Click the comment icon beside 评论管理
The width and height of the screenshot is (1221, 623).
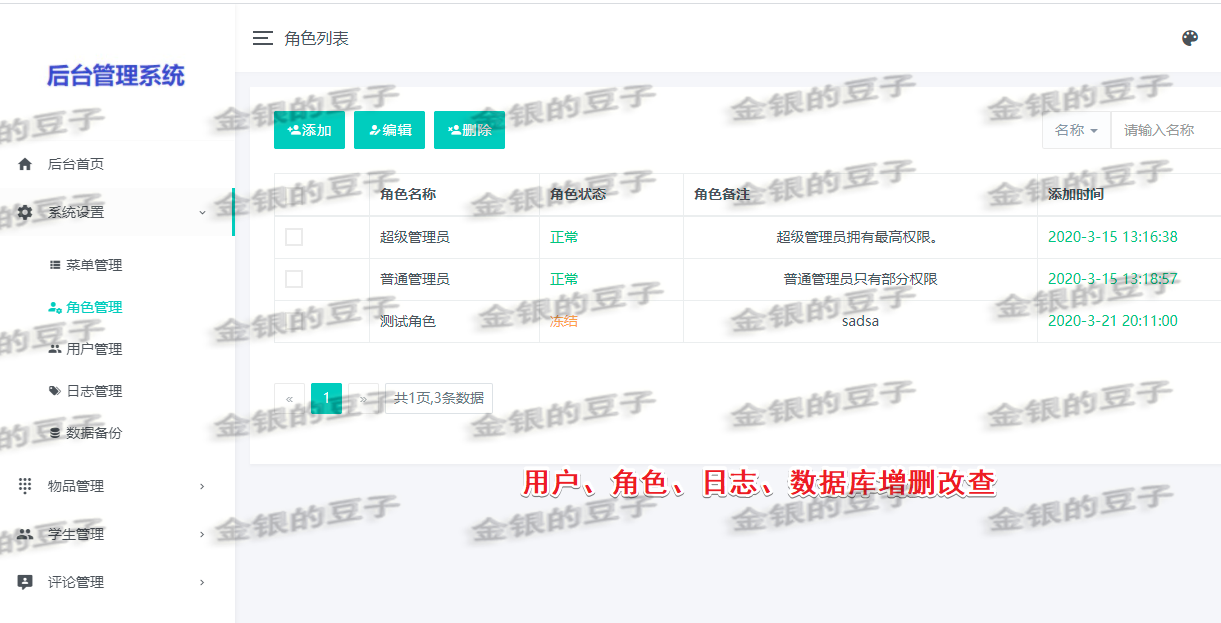click(x=25, y=582)
